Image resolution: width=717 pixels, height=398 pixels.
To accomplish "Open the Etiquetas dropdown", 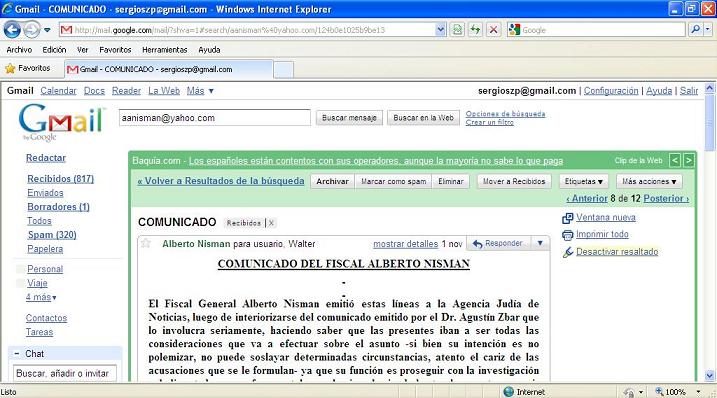I will pyautogui.click(x=583, y=182).
